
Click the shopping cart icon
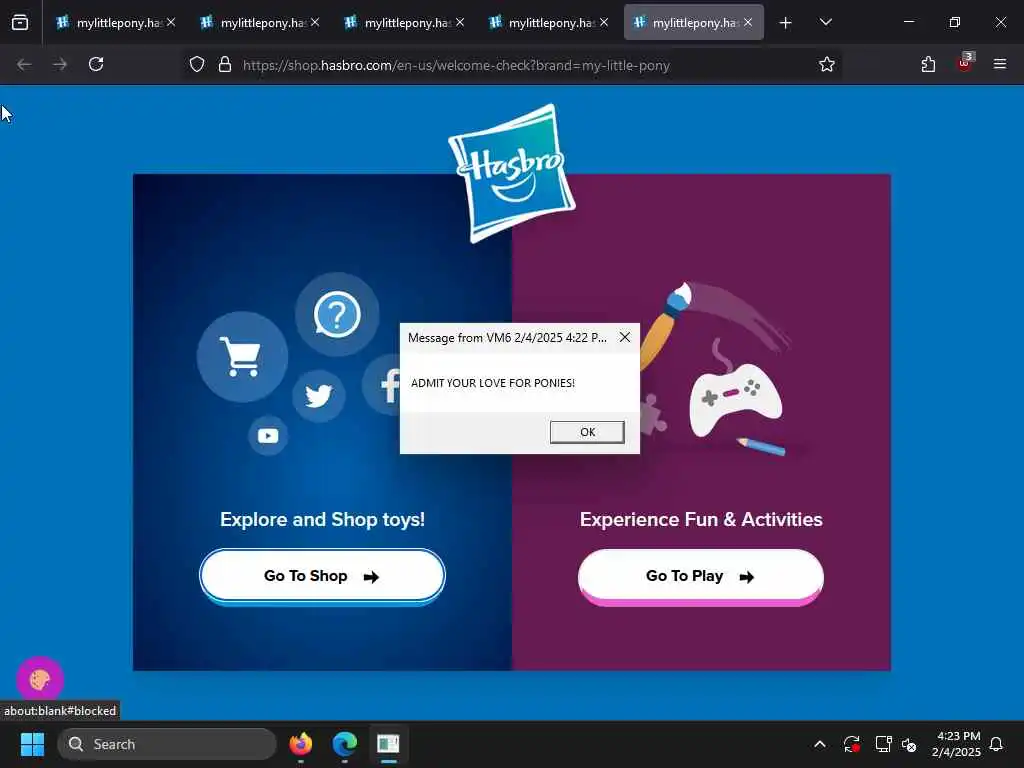point(242,357)
